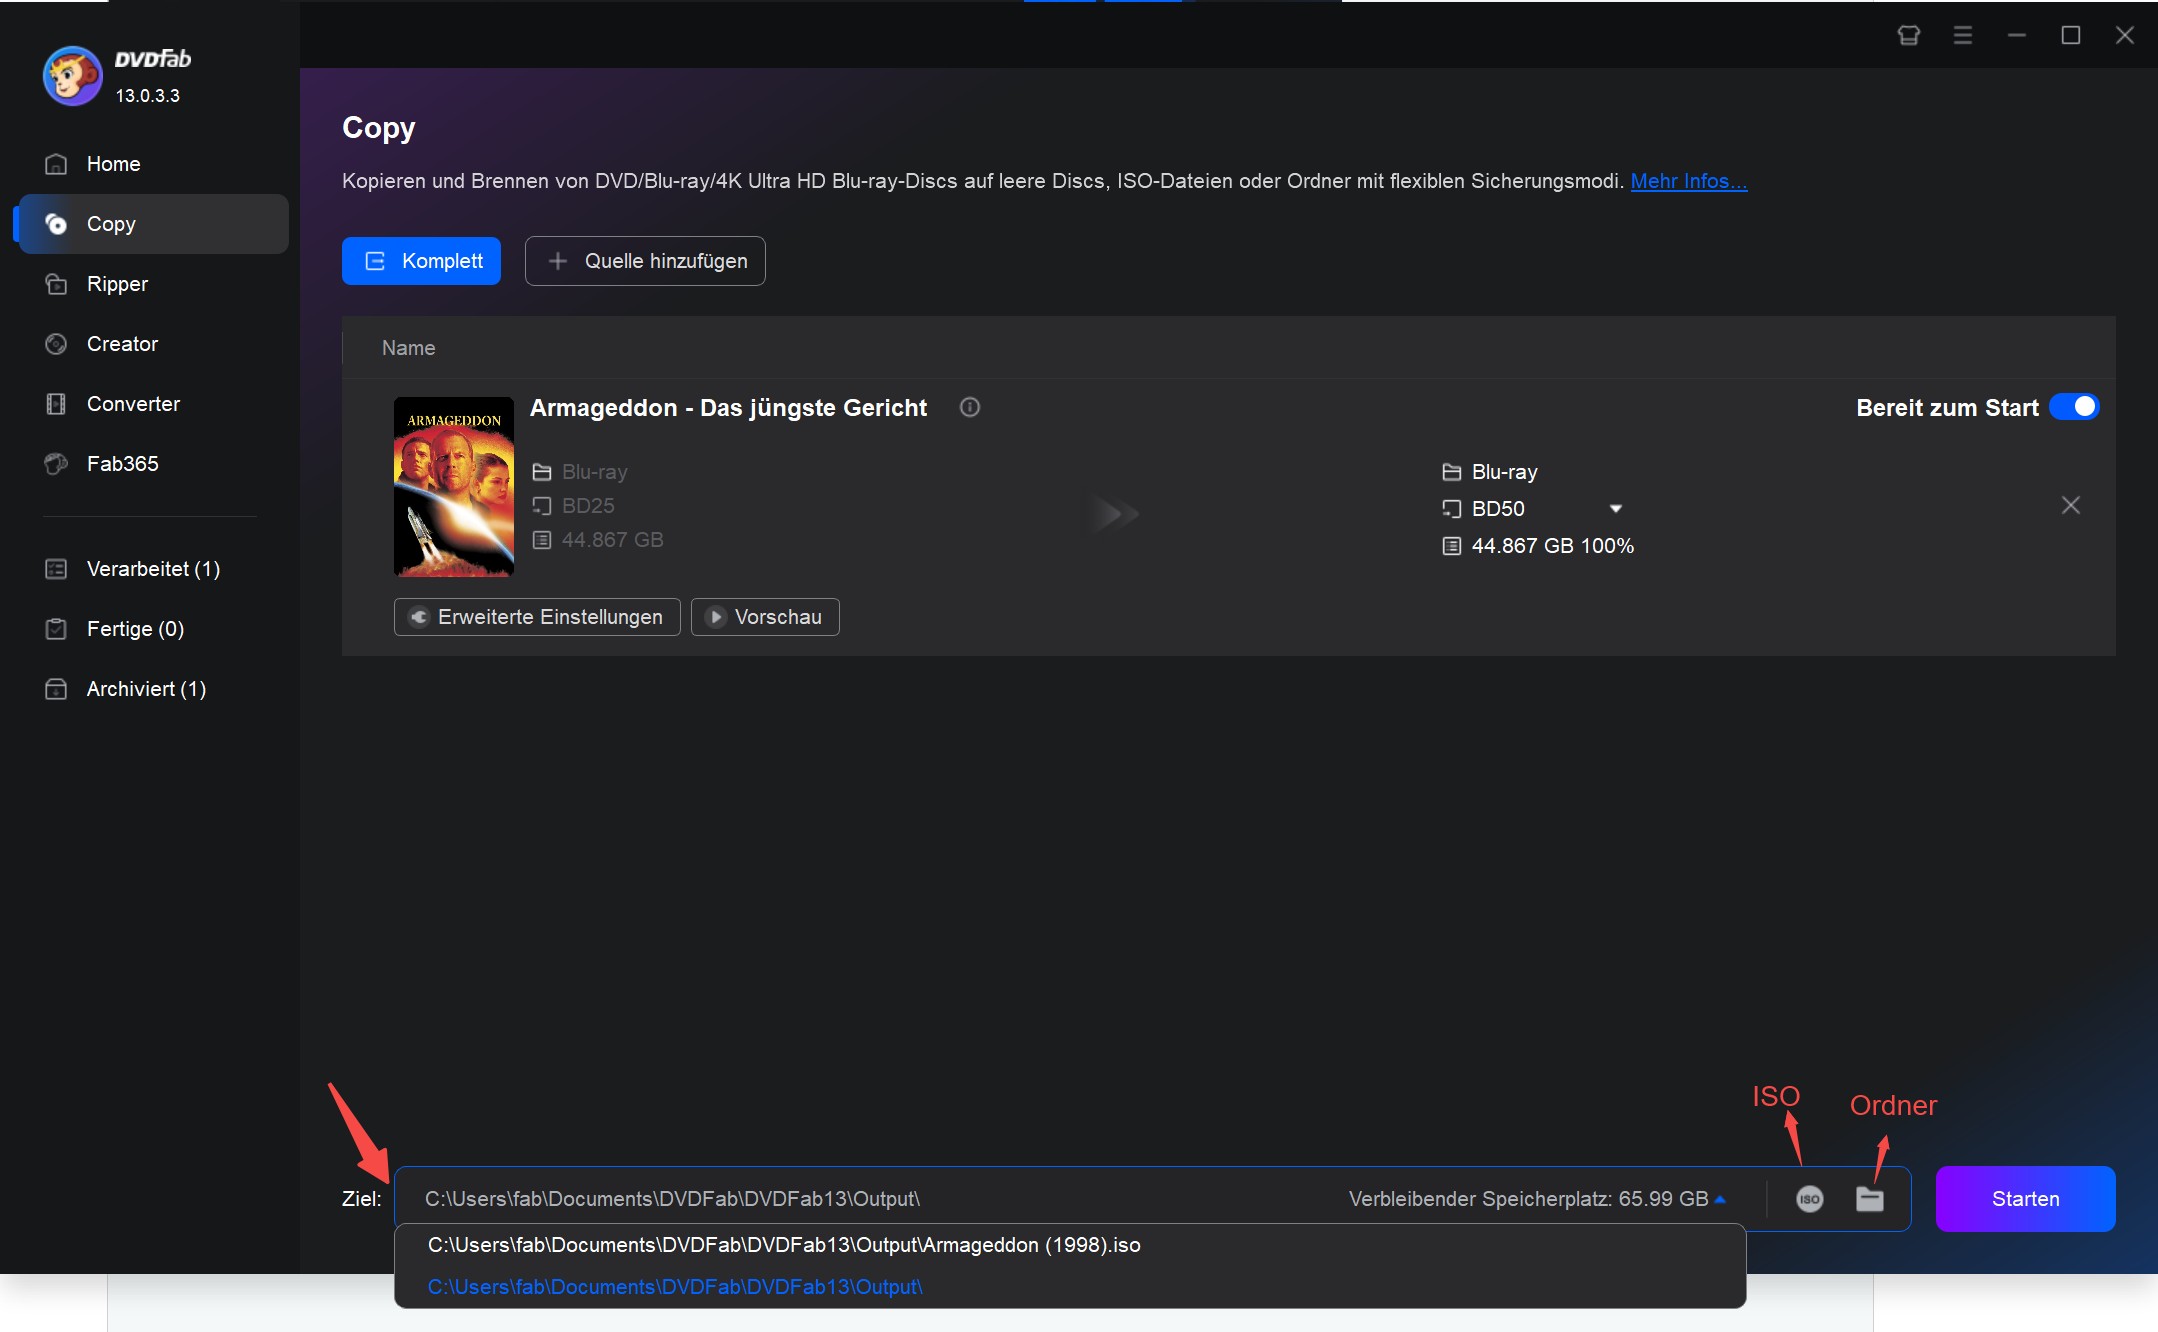The width and height of the screenshot is (2158, 1332).
Task: Open the BD50 output size dropdown
Action: [1615, 509]
